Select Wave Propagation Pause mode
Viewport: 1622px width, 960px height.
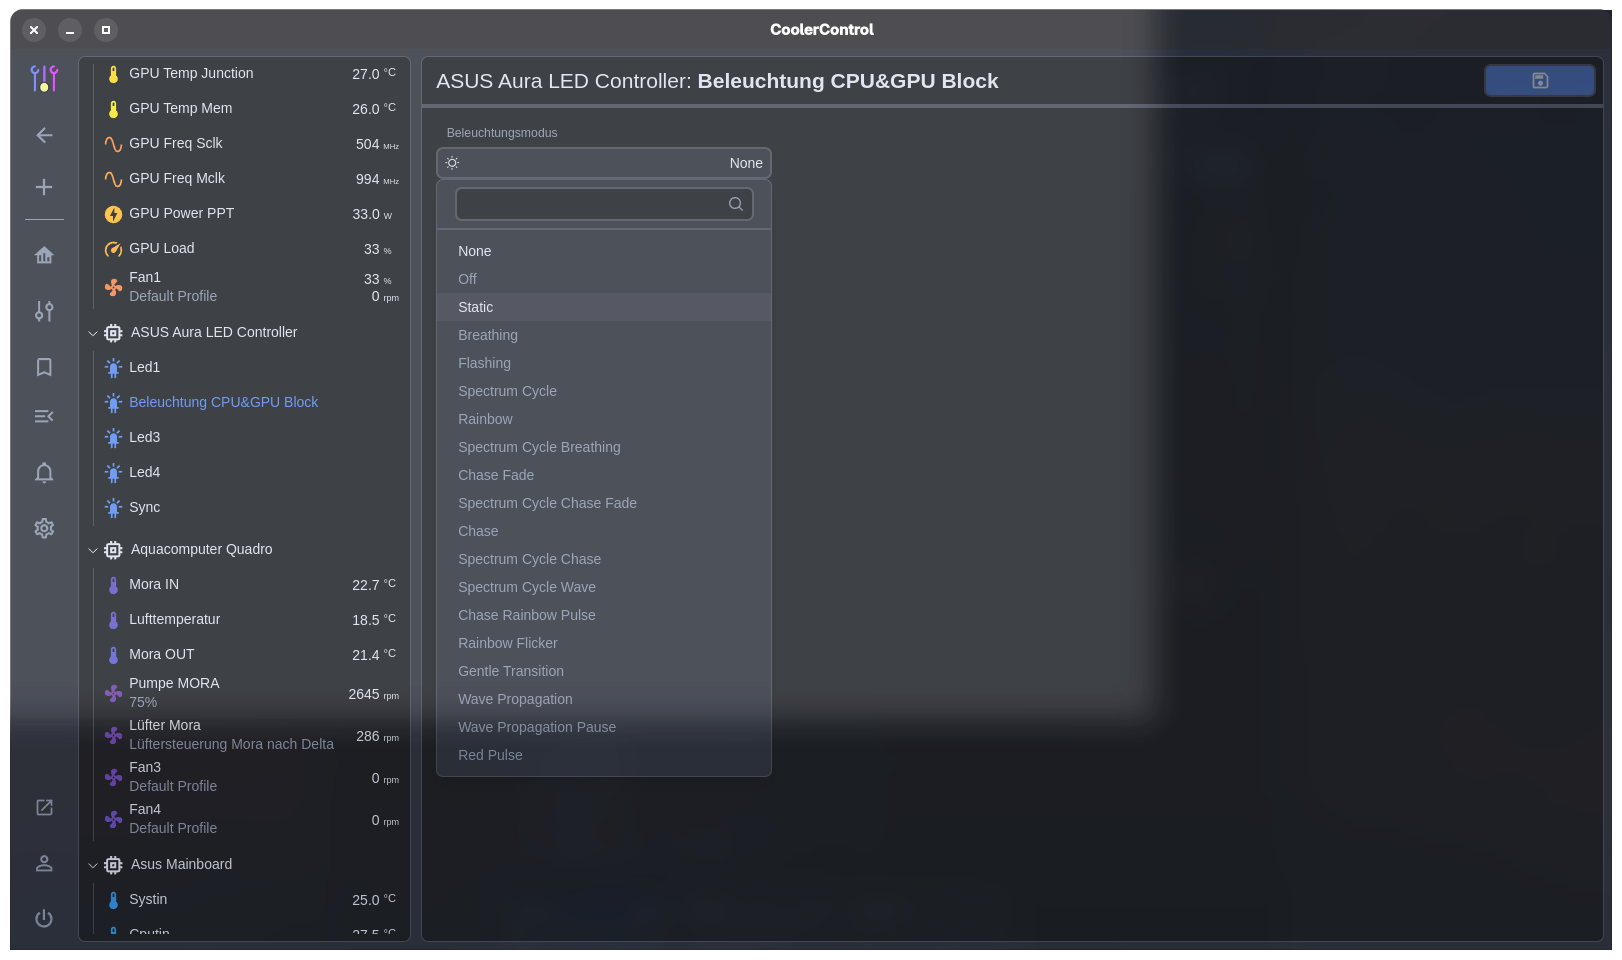point(604,727)
